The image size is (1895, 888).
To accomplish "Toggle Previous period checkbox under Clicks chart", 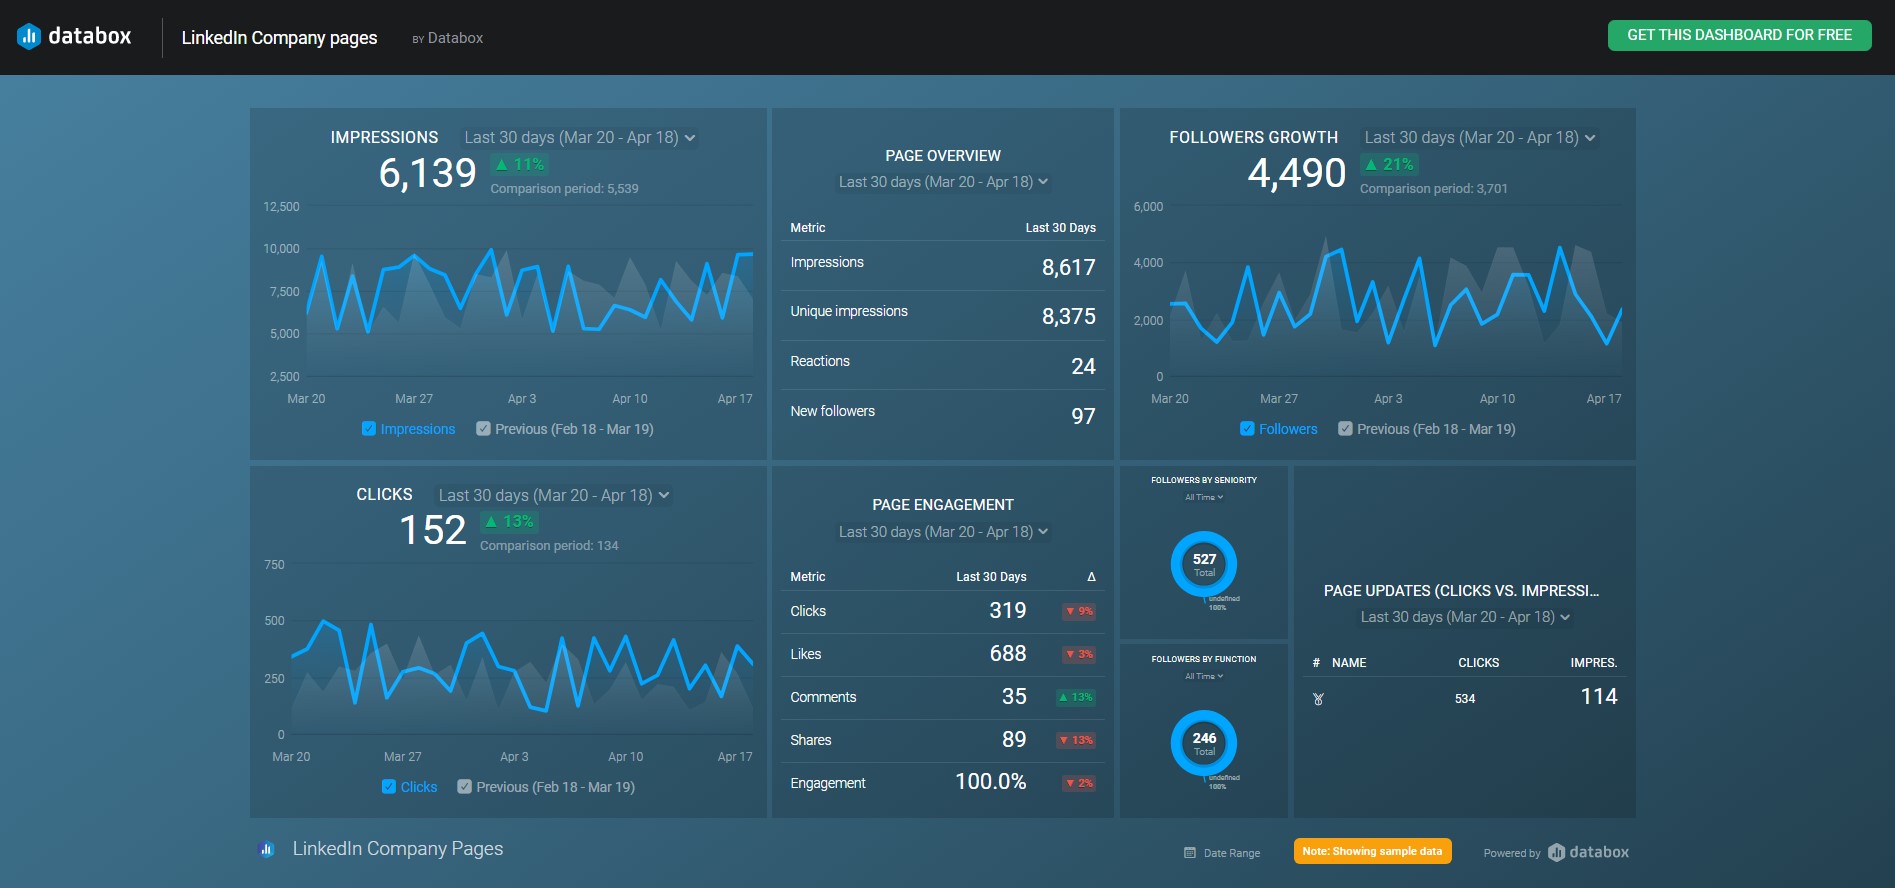I will coord(464,787).
